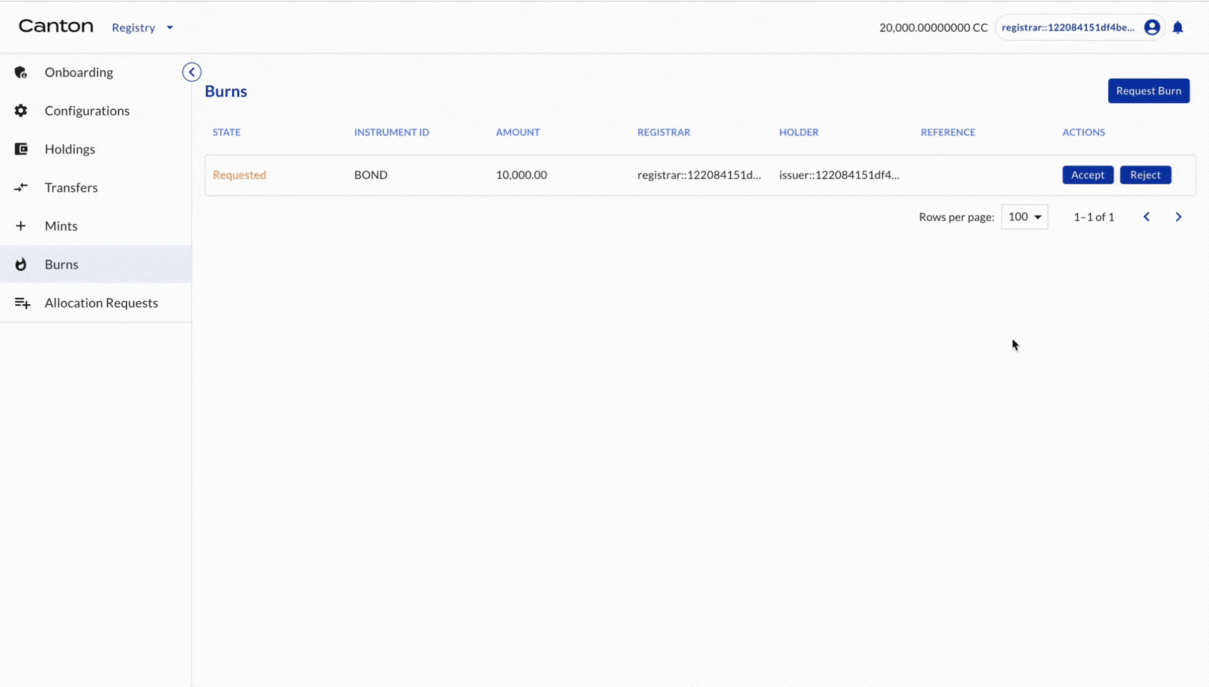Image resolution: width=1209 pixels, height=687 pixels.
Task: Collapse the sidebar with the chevron button
Action: (191, 72)
